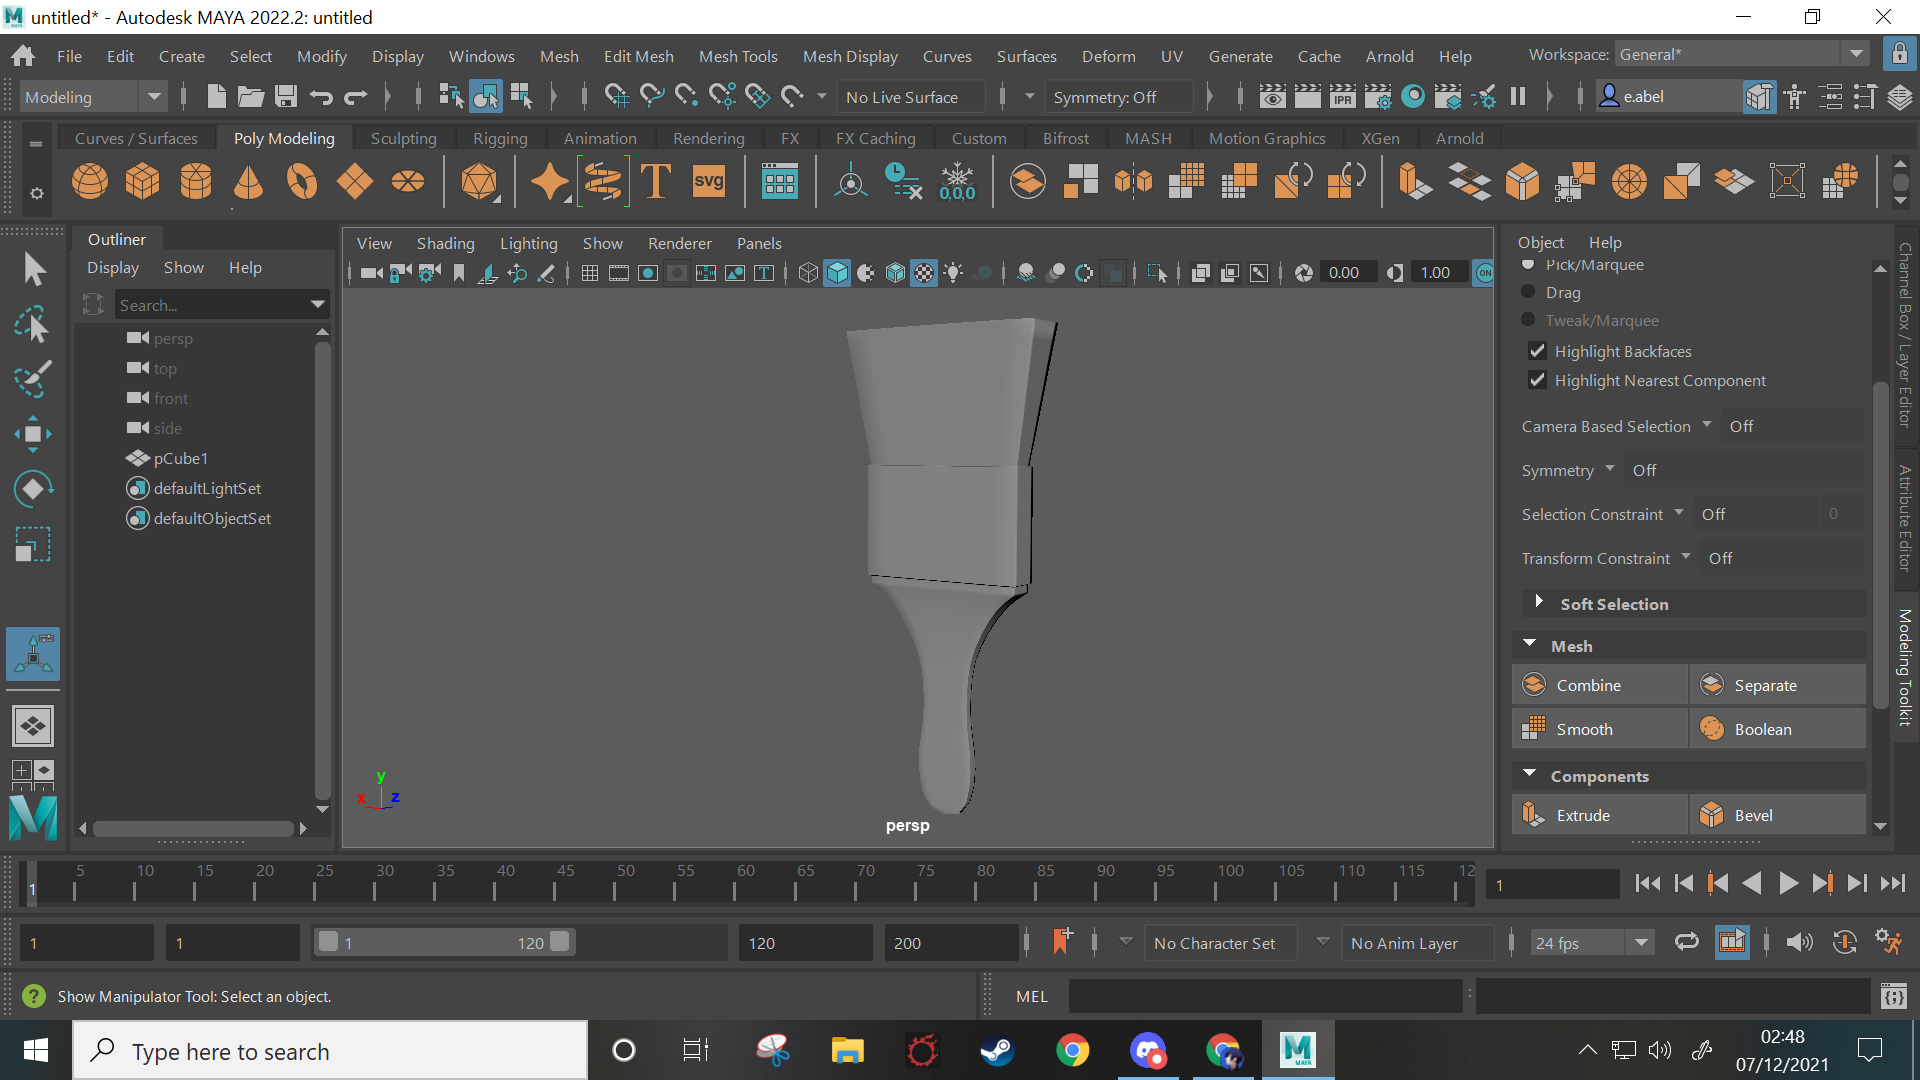This screenshot has height=1080, width=1920.
Task: Create a polygon cone from the shelf
Action: 248,182
